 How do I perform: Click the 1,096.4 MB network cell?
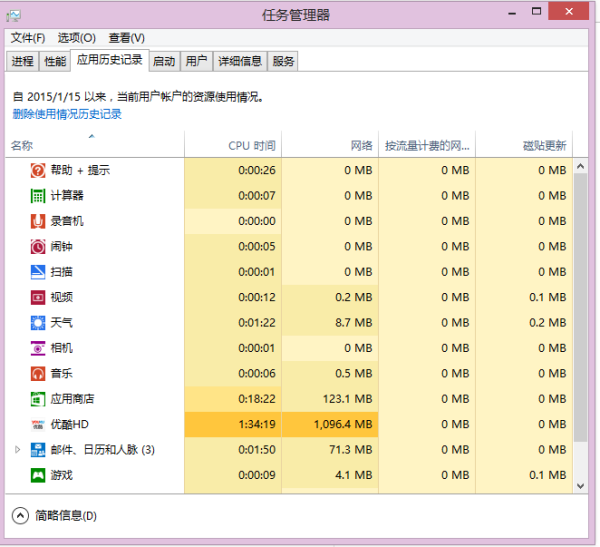pos(330,425)
